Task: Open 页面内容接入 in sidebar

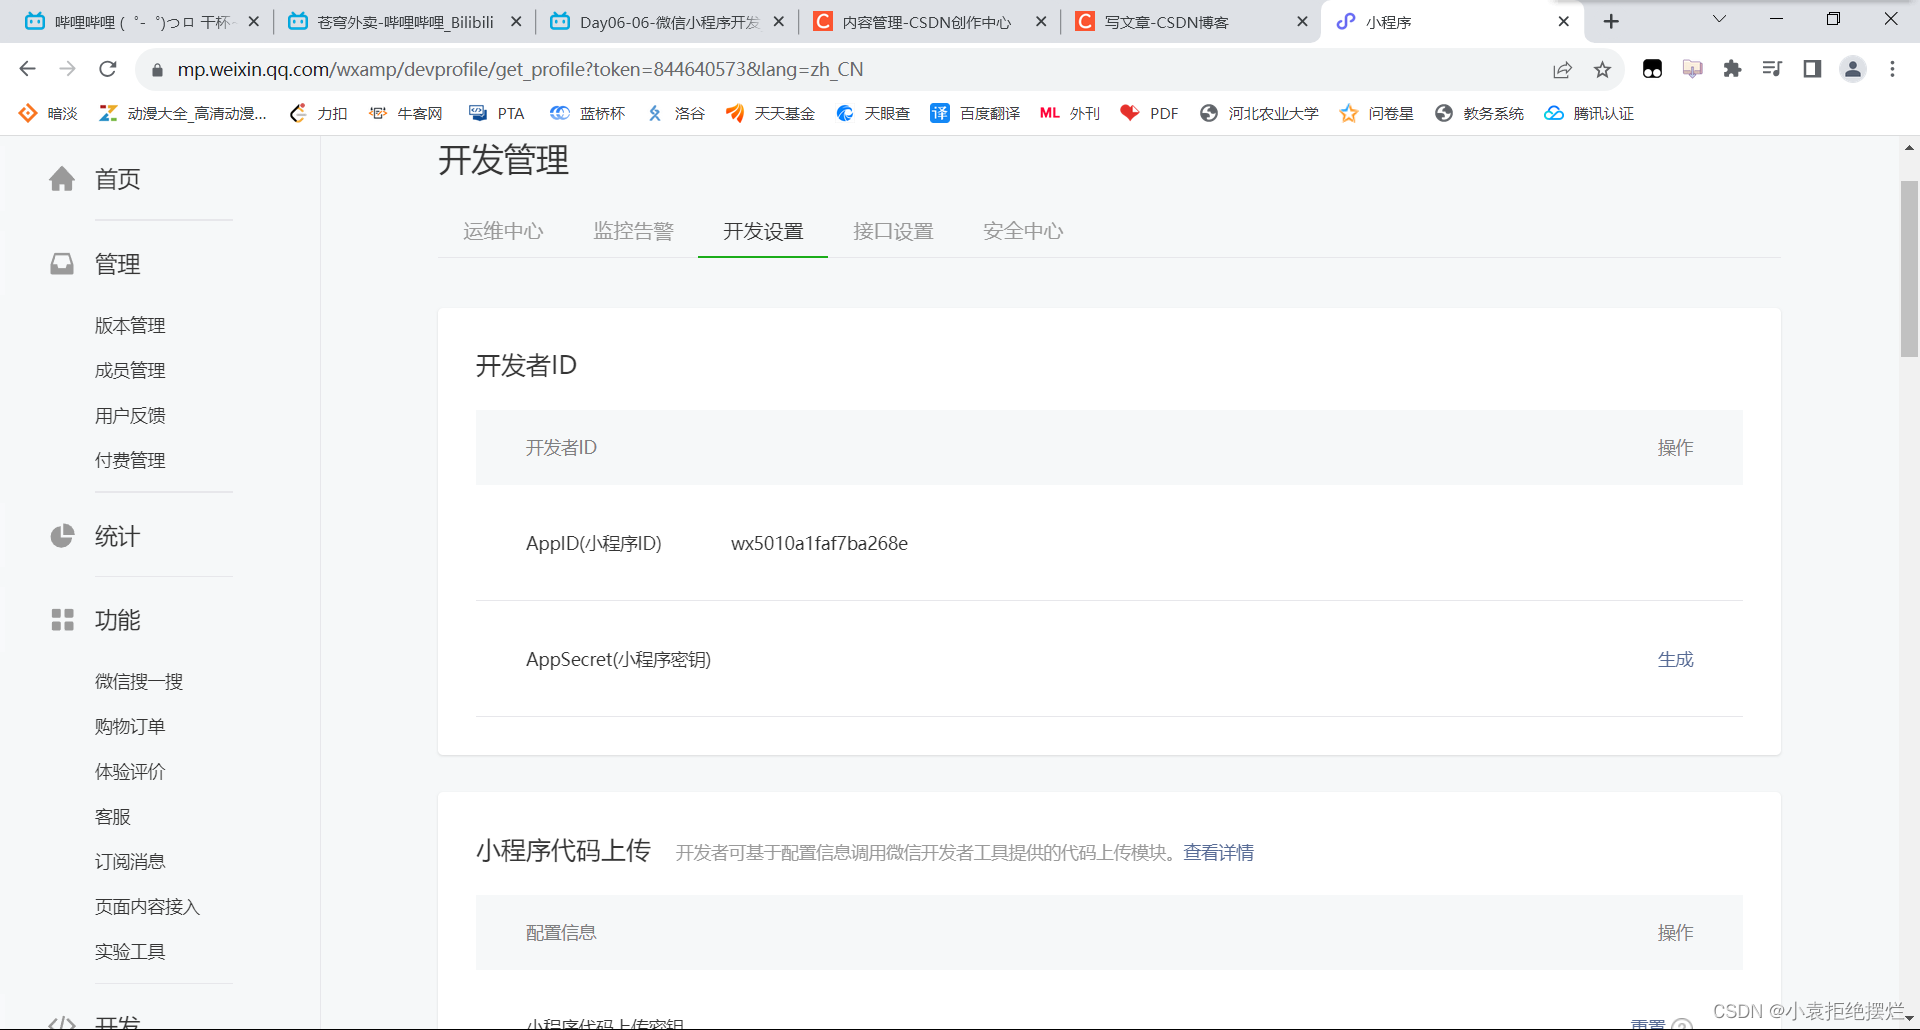Action: (x=147, y=907)
